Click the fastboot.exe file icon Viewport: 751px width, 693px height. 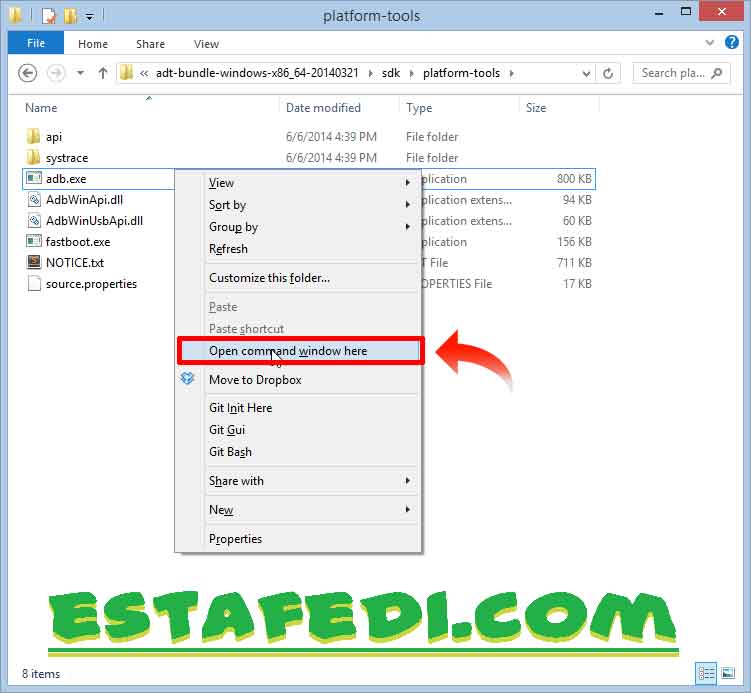33,241
